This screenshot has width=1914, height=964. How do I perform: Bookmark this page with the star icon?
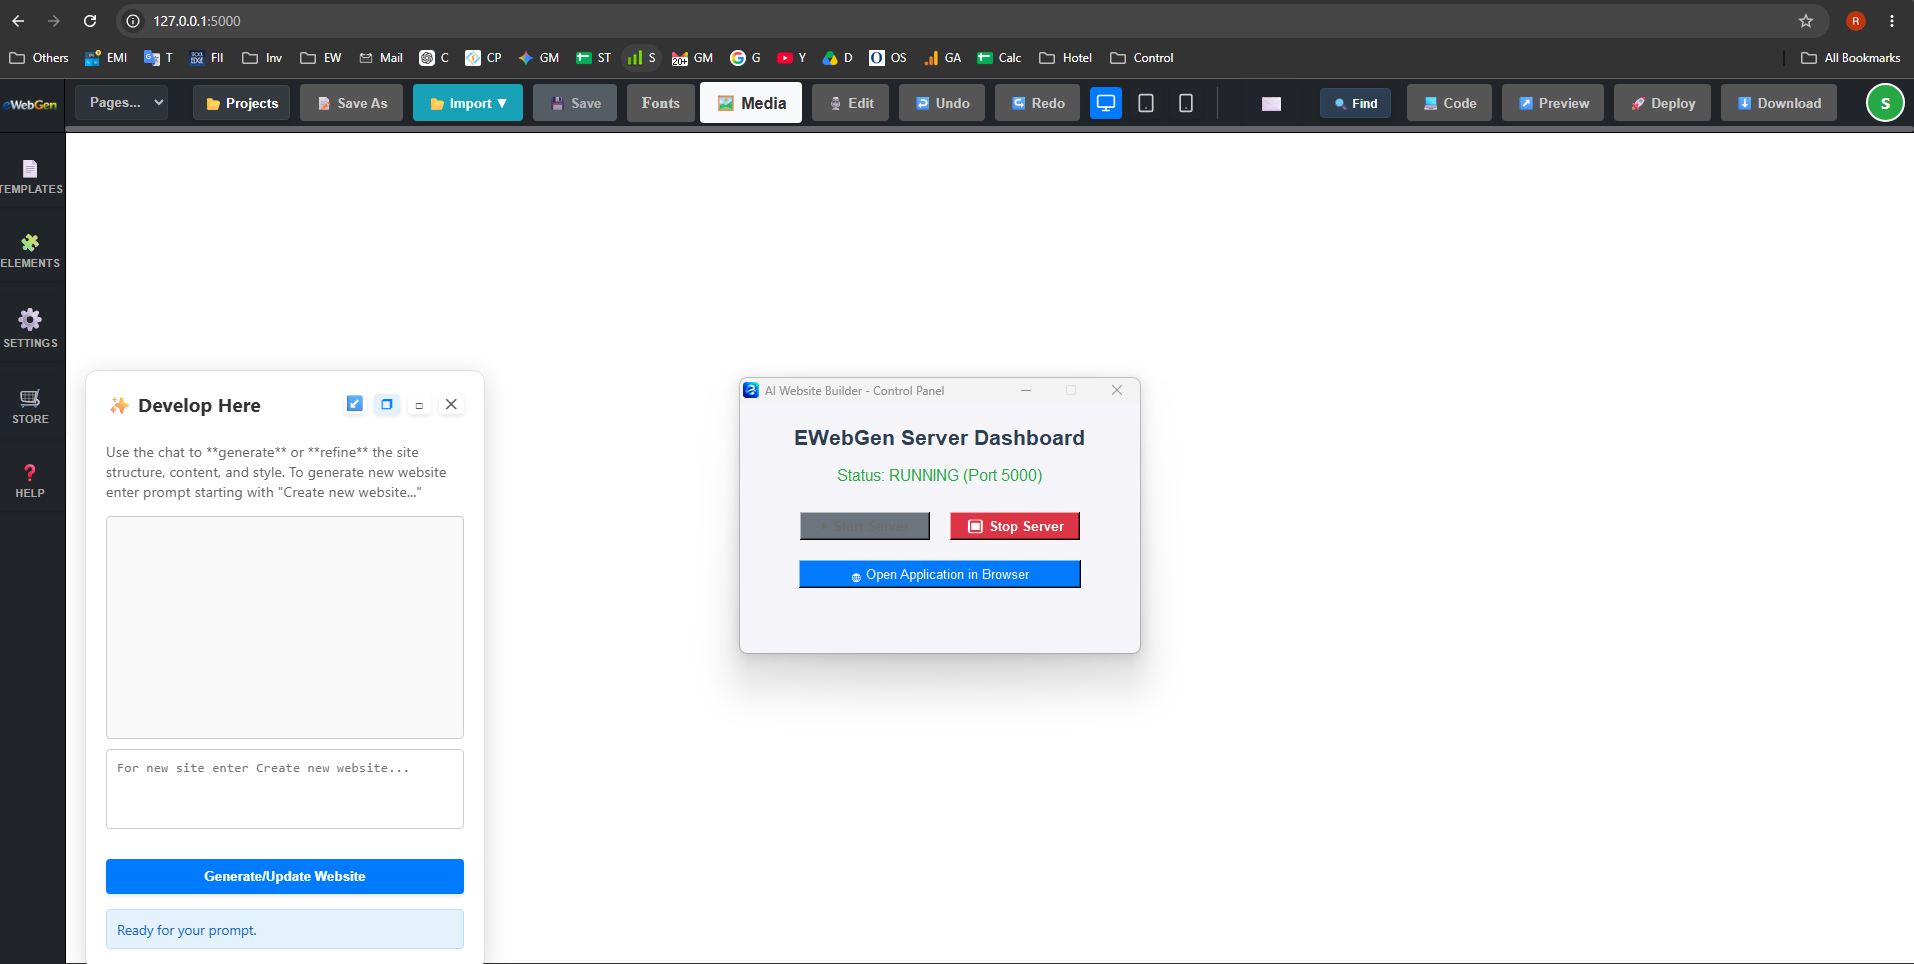coord(1806,21)
